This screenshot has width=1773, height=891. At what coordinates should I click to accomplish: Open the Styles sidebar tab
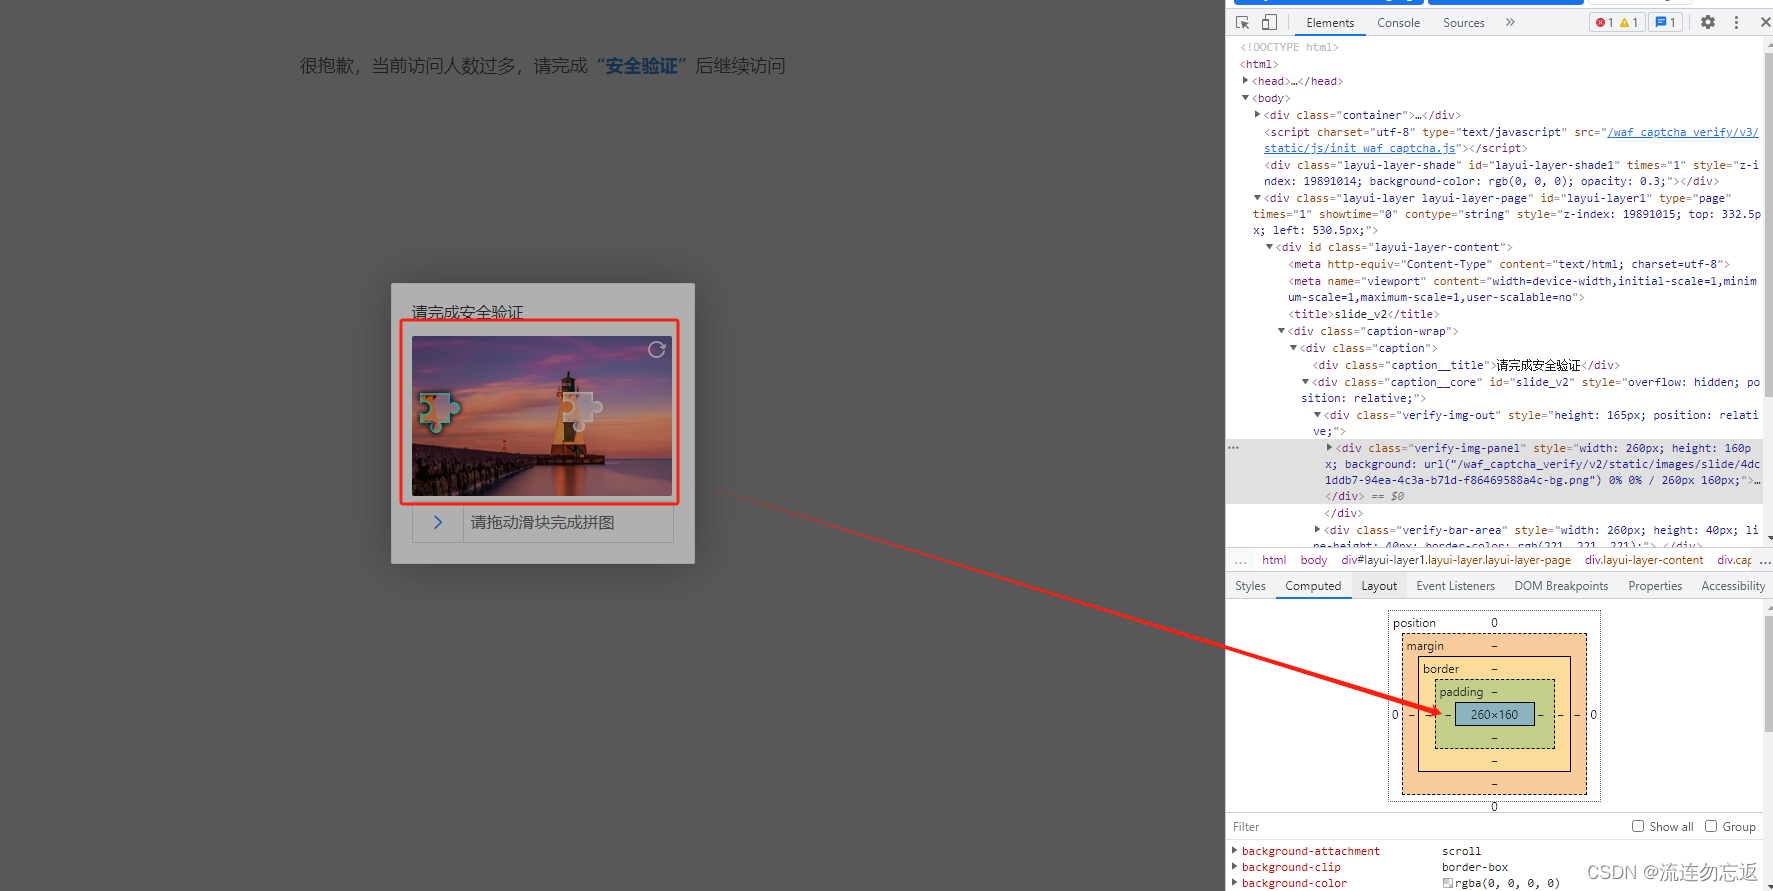tap(1250, 586)
